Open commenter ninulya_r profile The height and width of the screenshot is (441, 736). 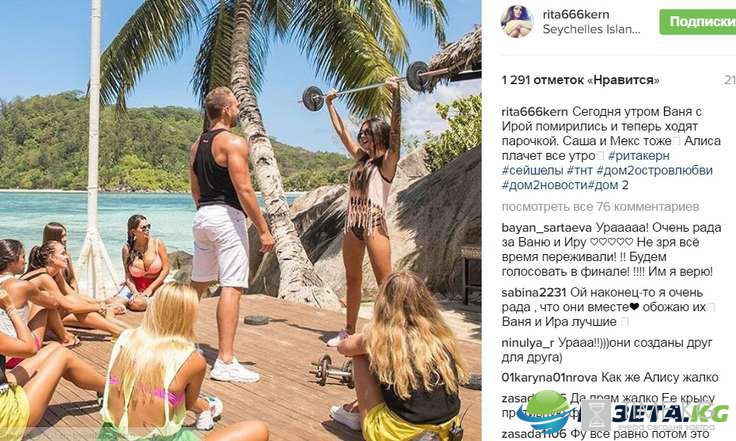(528, 343)
